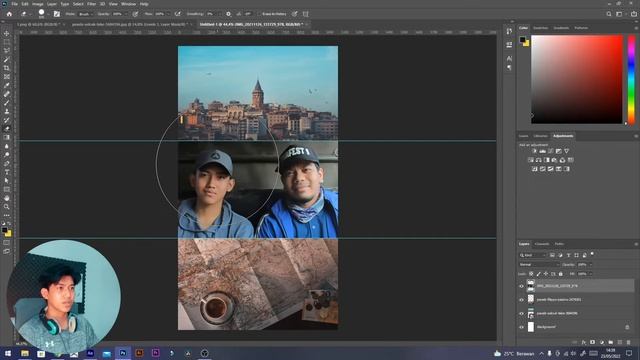Add a Brightness/Contrast adjustment
The height and width of the screenshot is (360, 640).
534,151
